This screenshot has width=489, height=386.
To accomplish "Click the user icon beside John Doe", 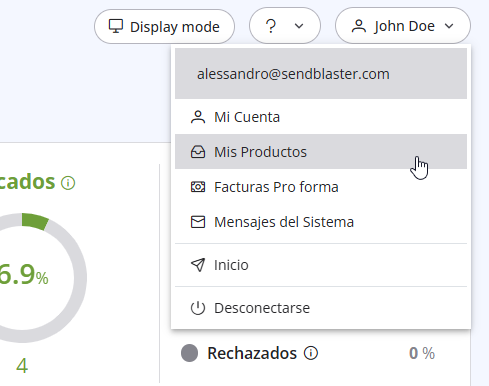I will (359, 26).
